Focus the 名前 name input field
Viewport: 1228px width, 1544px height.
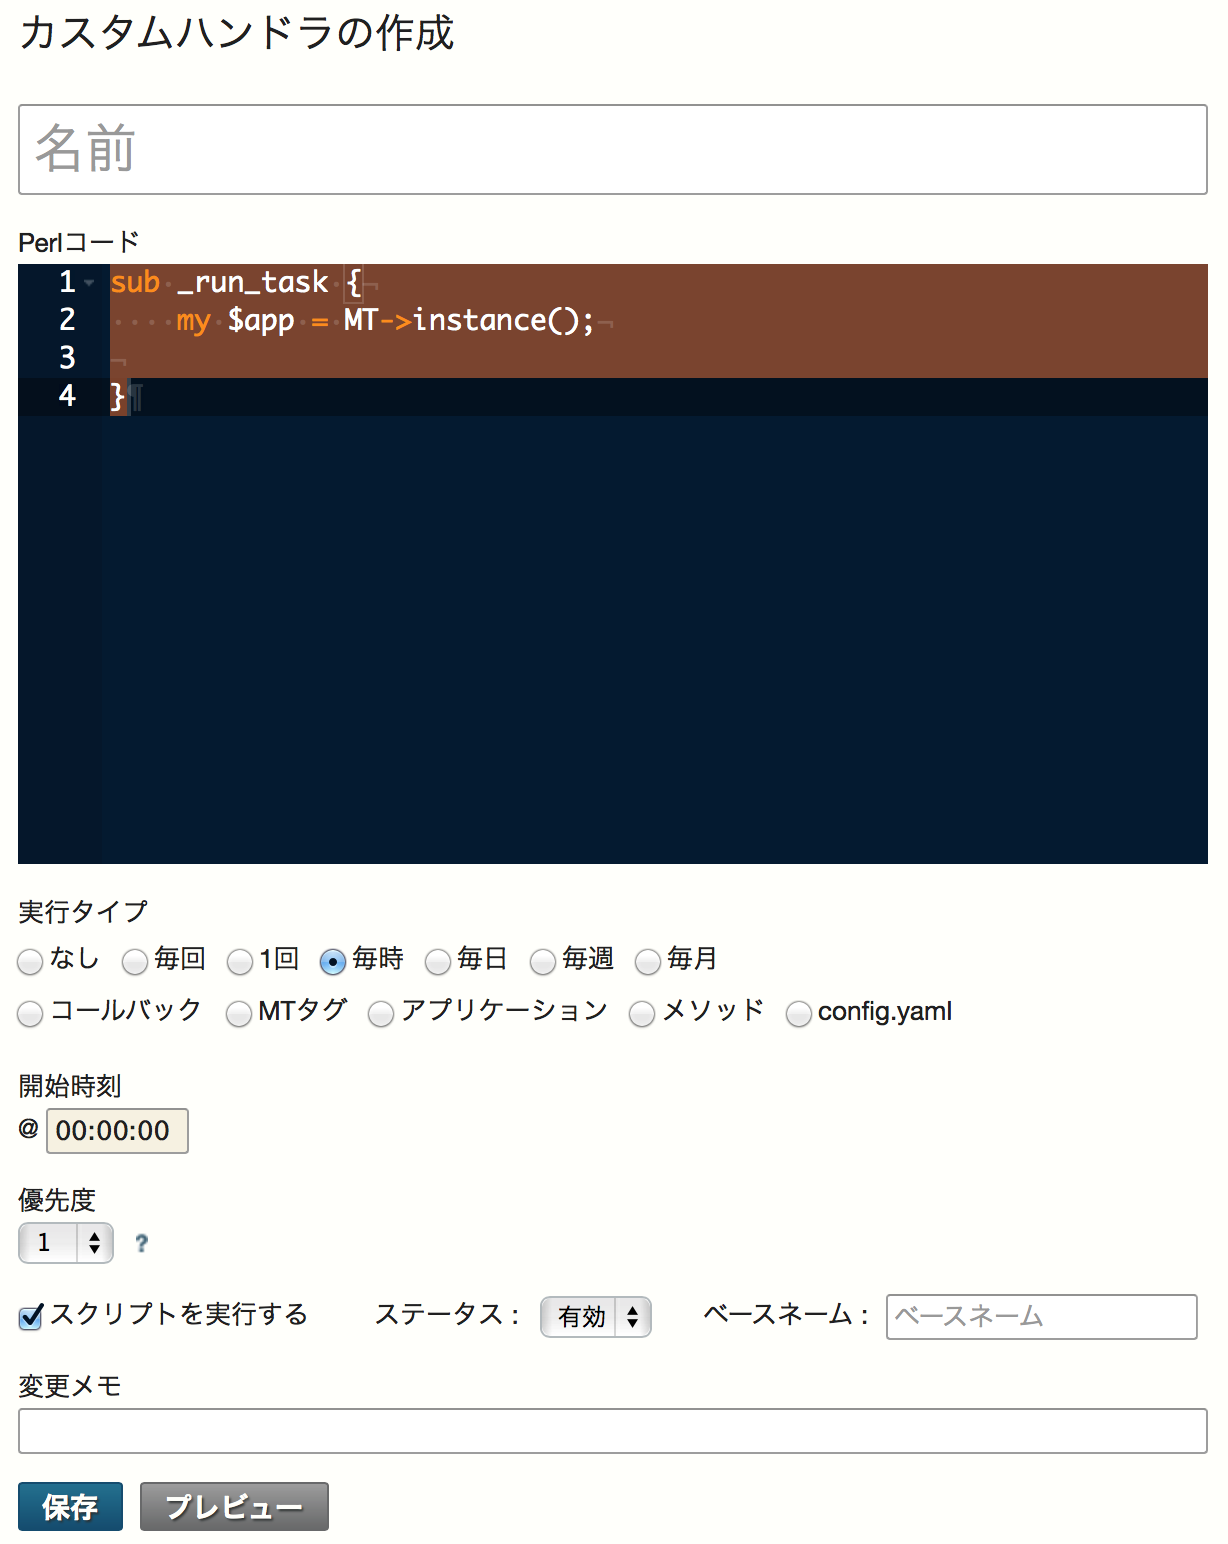tap(612, 149)
